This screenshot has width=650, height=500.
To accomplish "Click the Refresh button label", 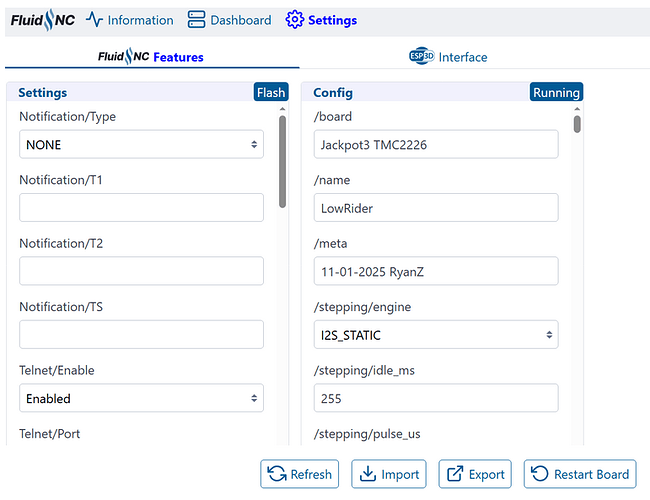I will click(311, 474).
